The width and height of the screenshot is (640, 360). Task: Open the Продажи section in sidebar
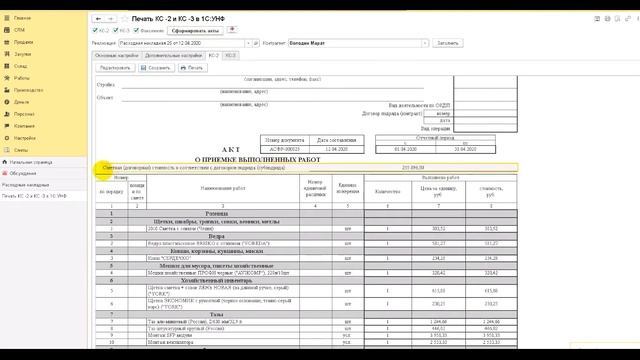point(23,42)
